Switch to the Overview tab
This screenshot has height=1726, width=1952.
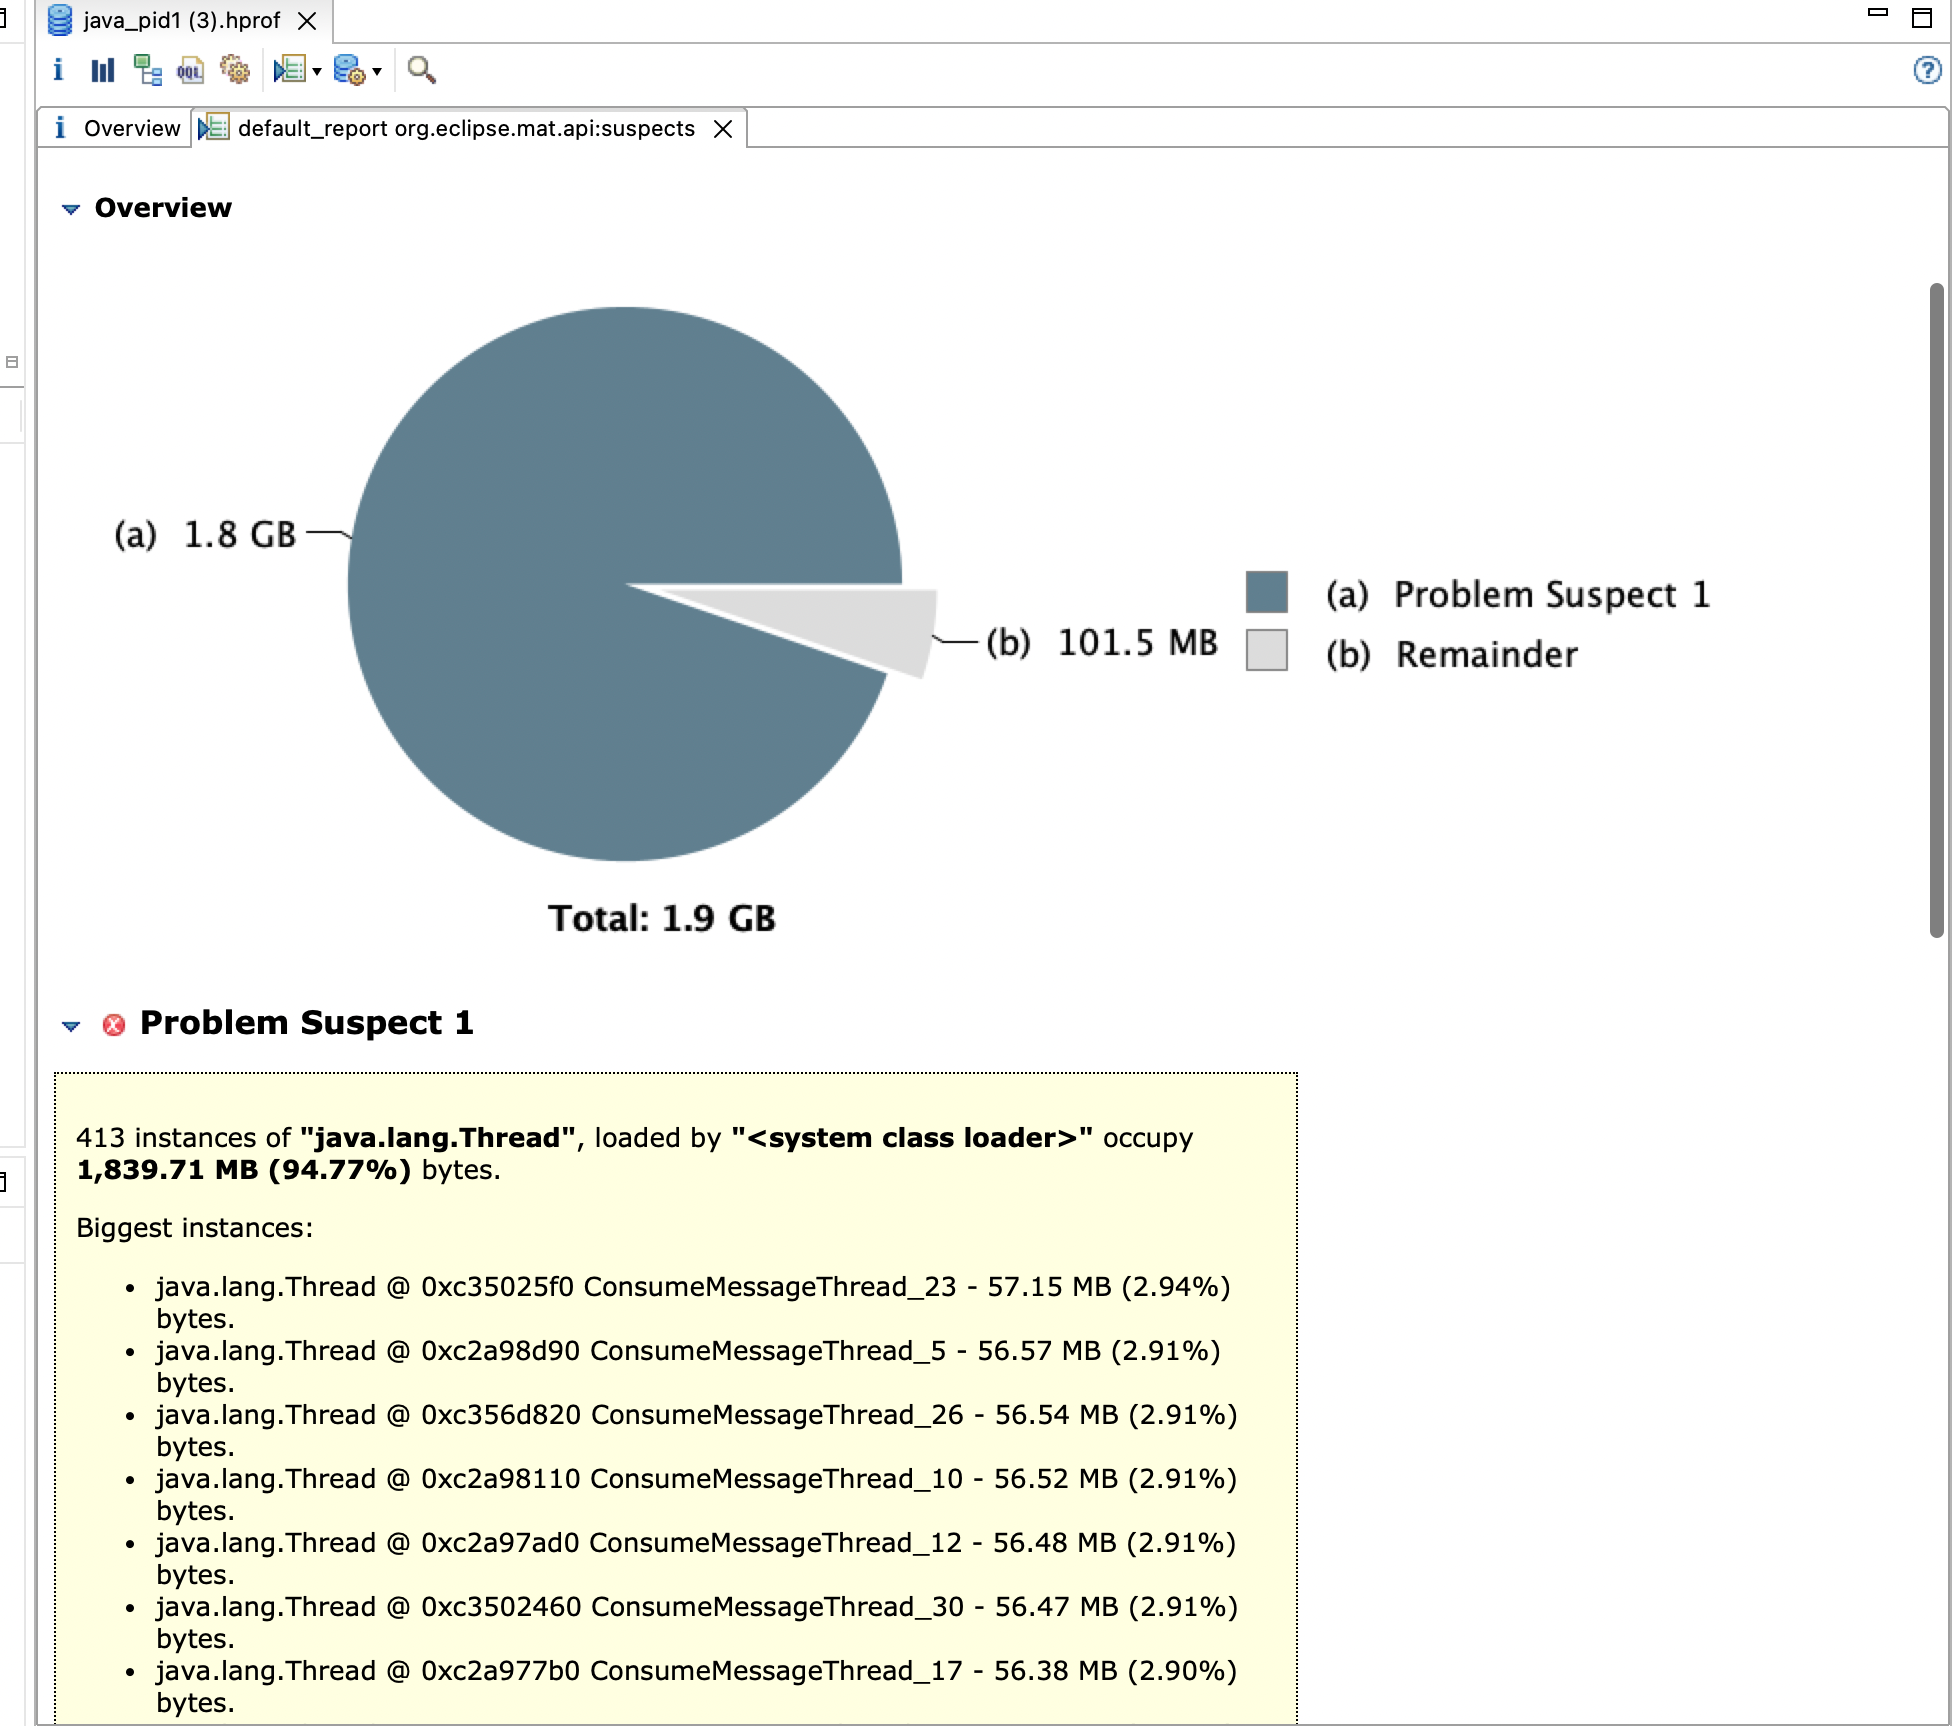[118, 128]
